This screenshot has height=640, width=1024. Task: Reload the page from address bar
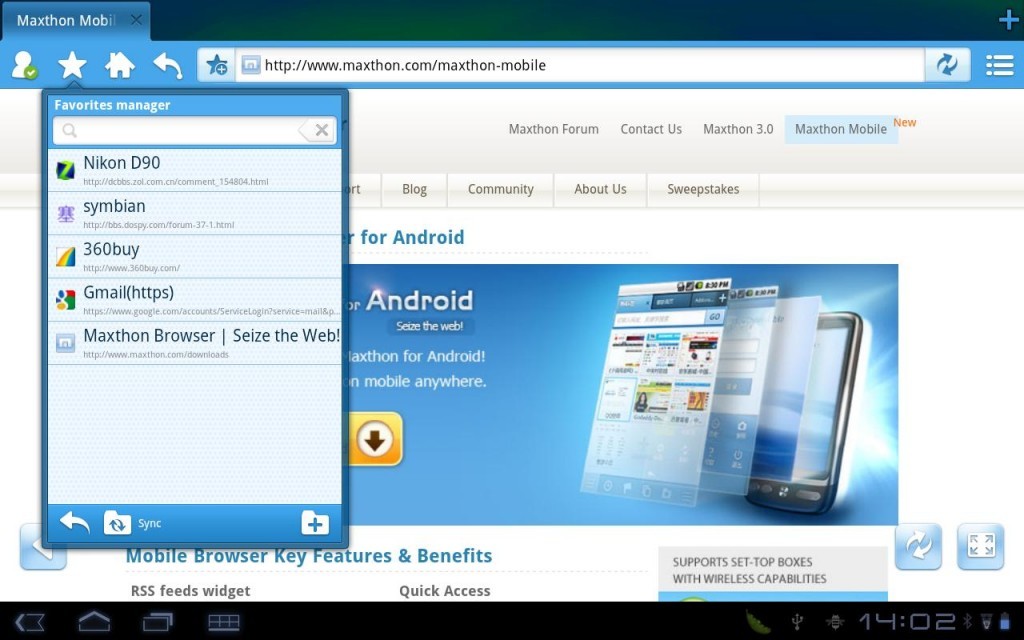pyautogui.click(x=947, y=65)
